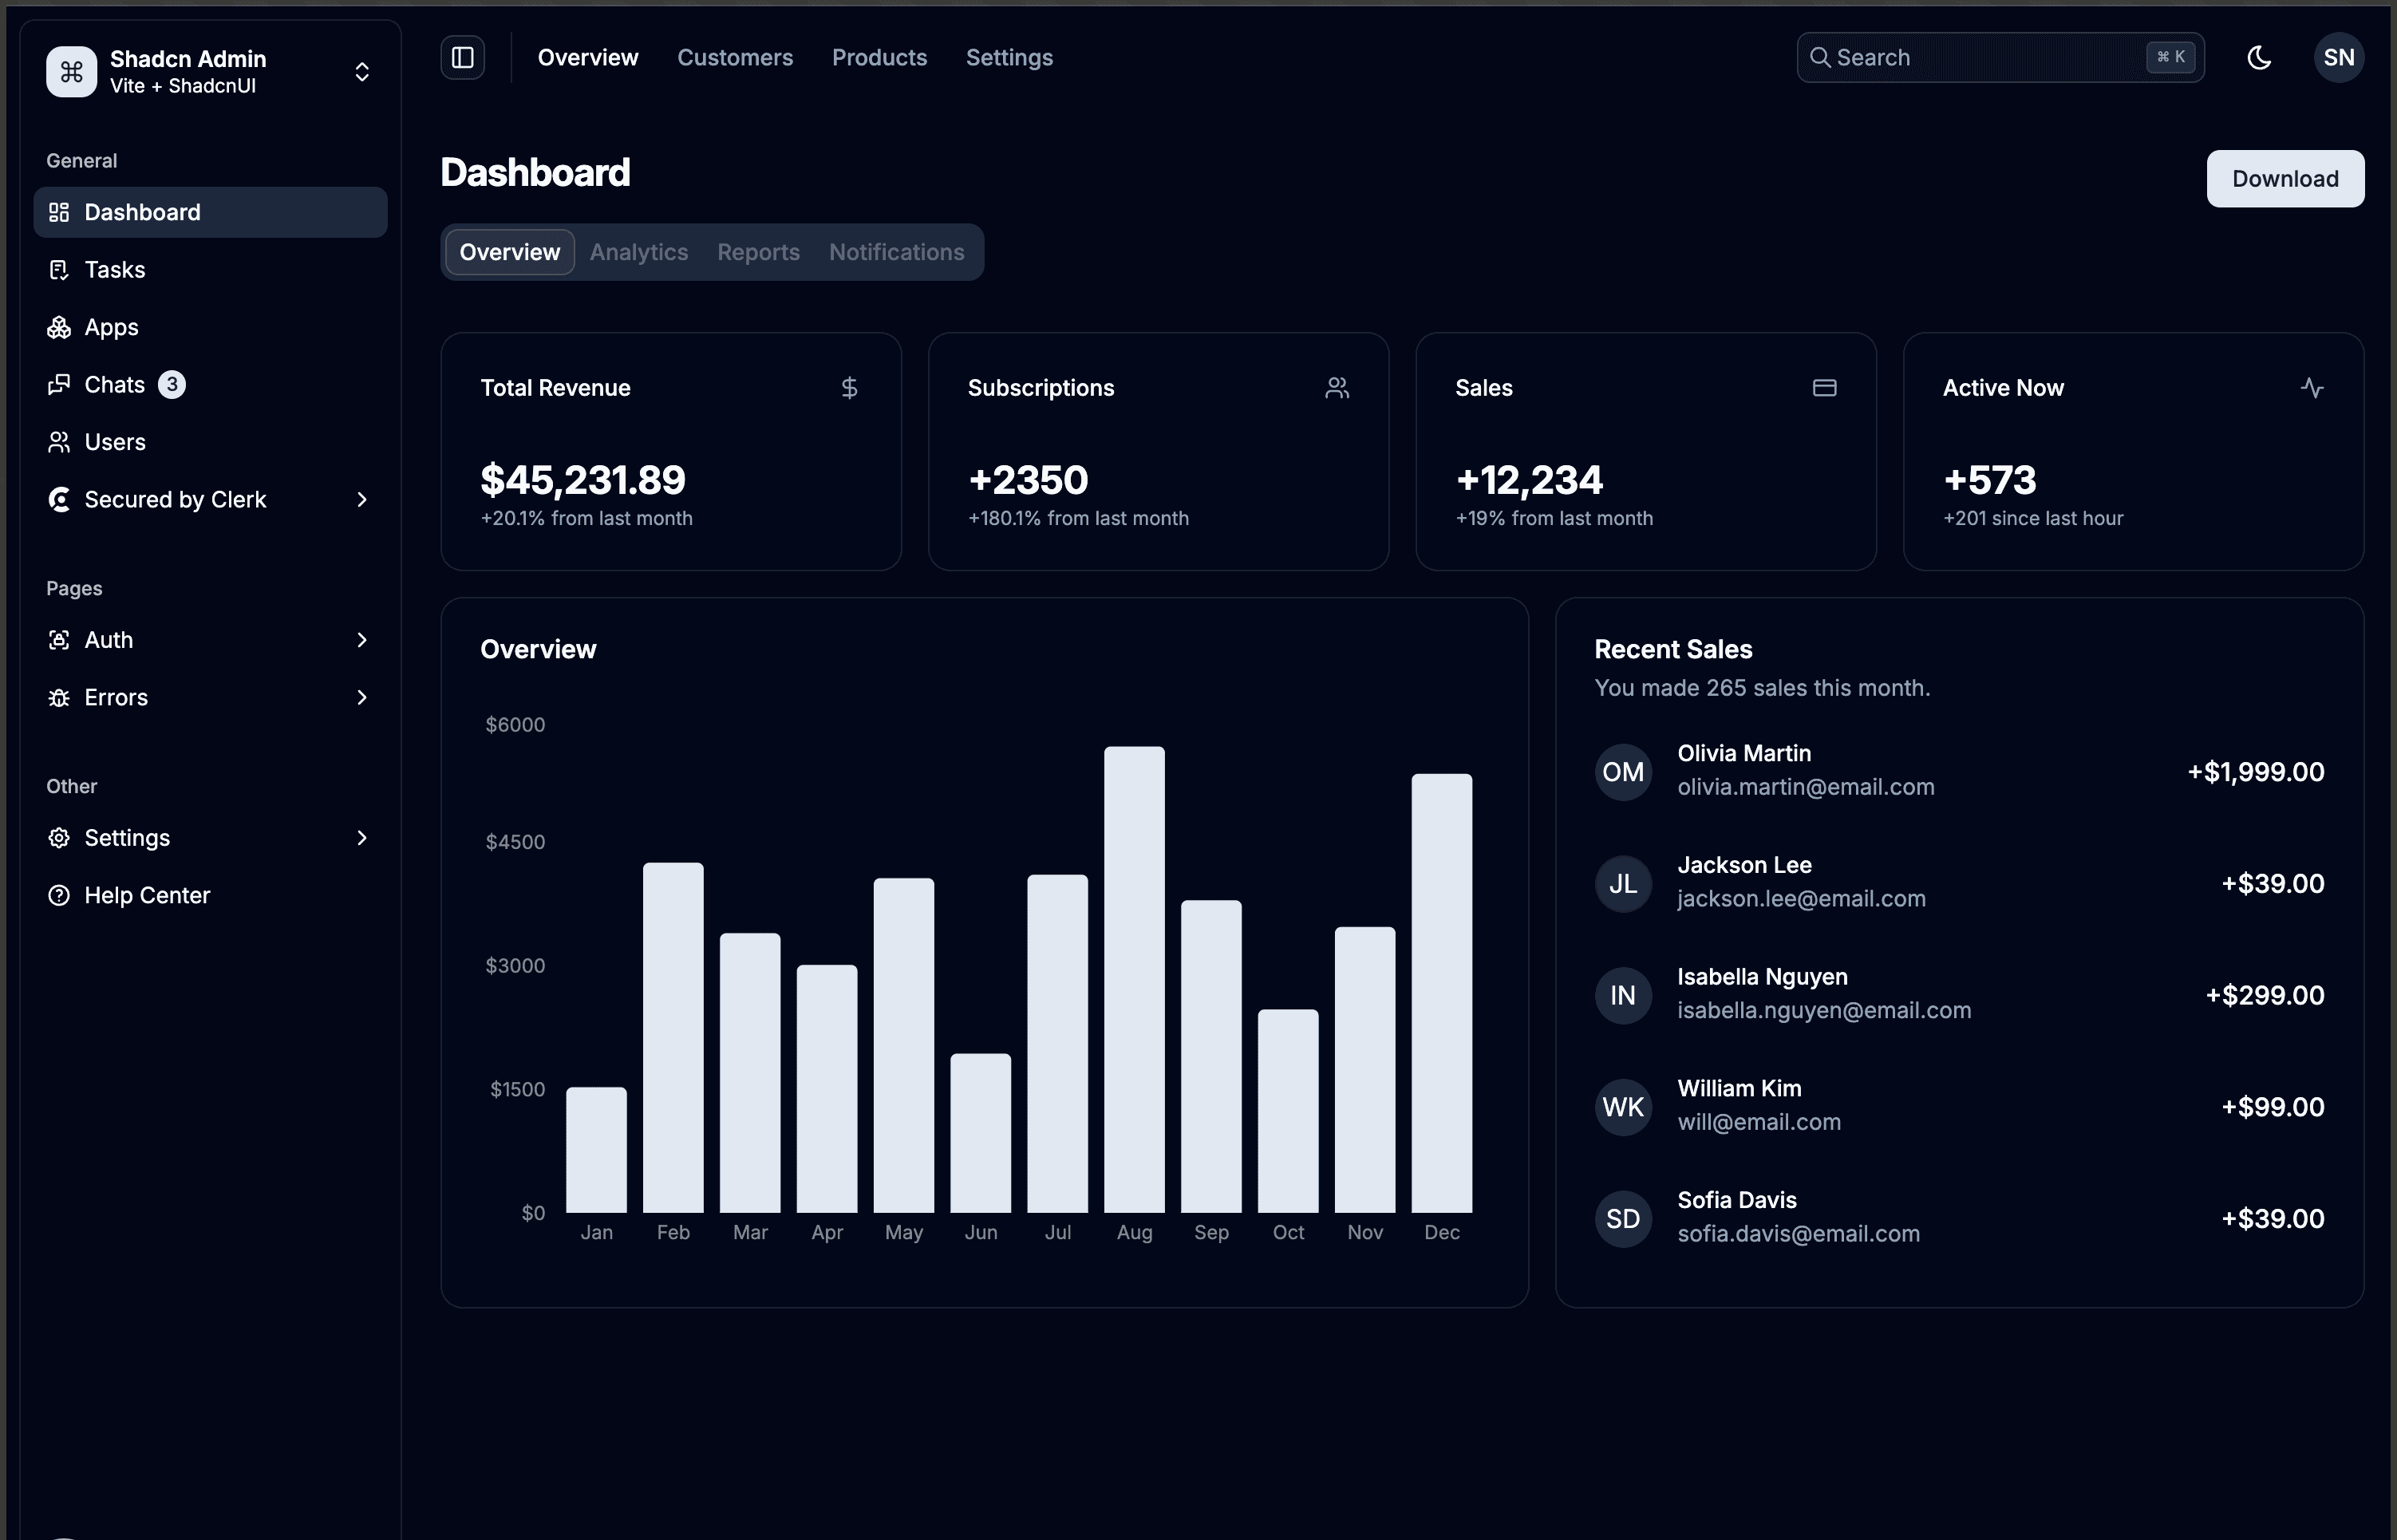This screenshot has height=1540, width=2397.
Task: Click the JL avatar for Jackson Lee
Action: click(1622, 884)
